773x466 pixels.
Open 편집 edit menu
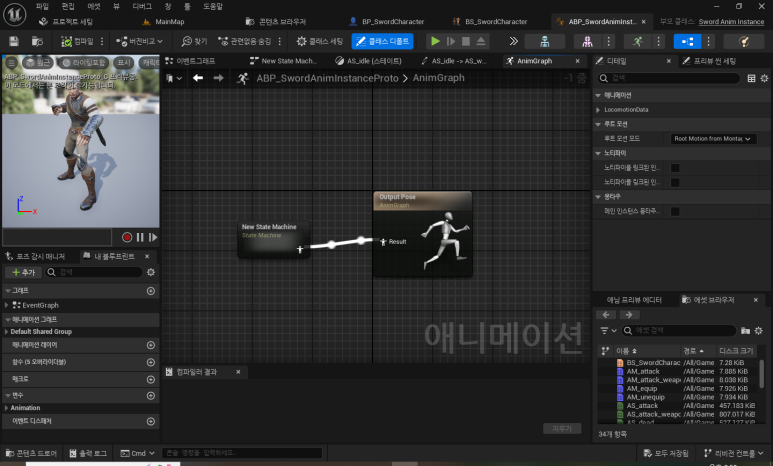pos(68,6)
